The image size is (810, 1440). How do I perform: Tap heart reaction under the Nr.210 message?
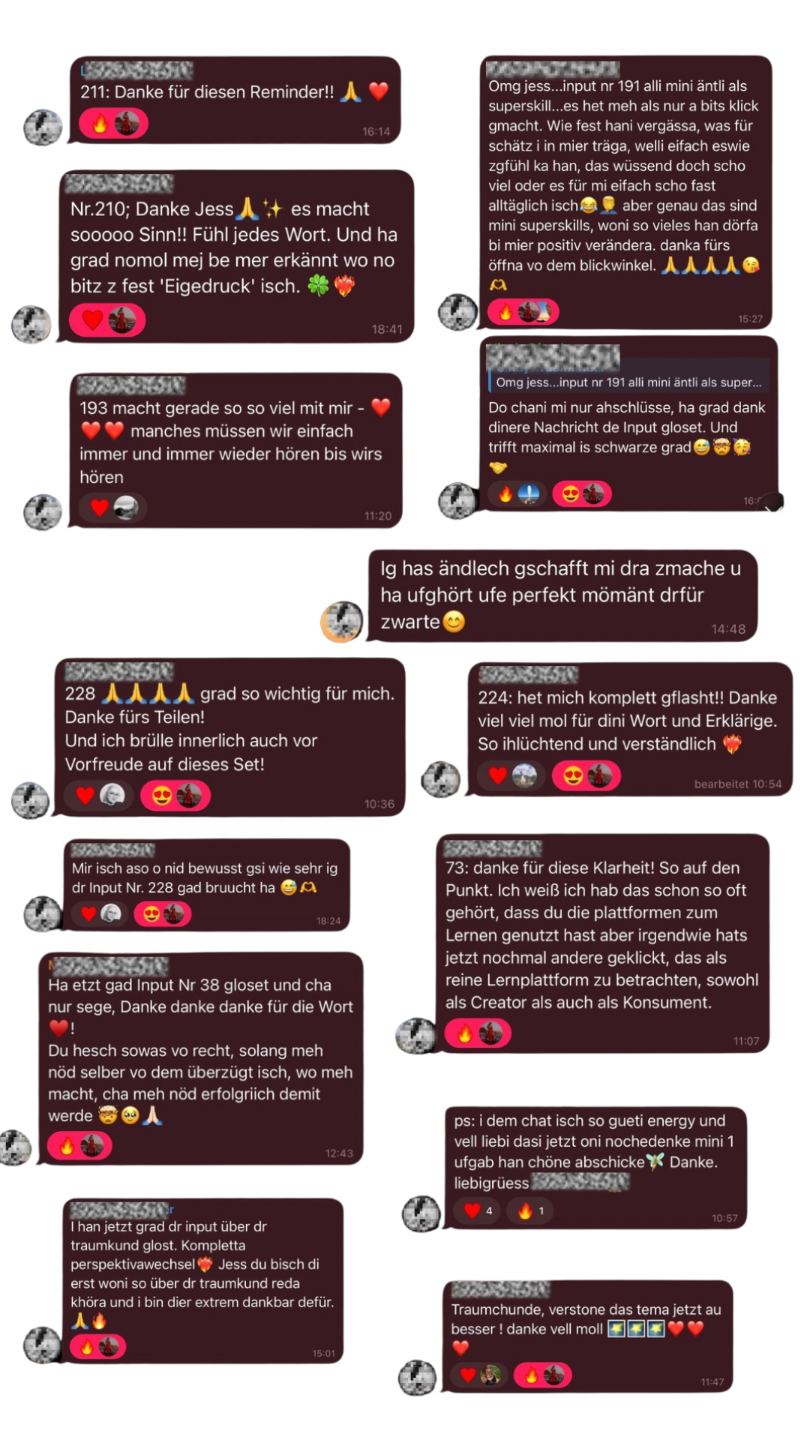106,321
